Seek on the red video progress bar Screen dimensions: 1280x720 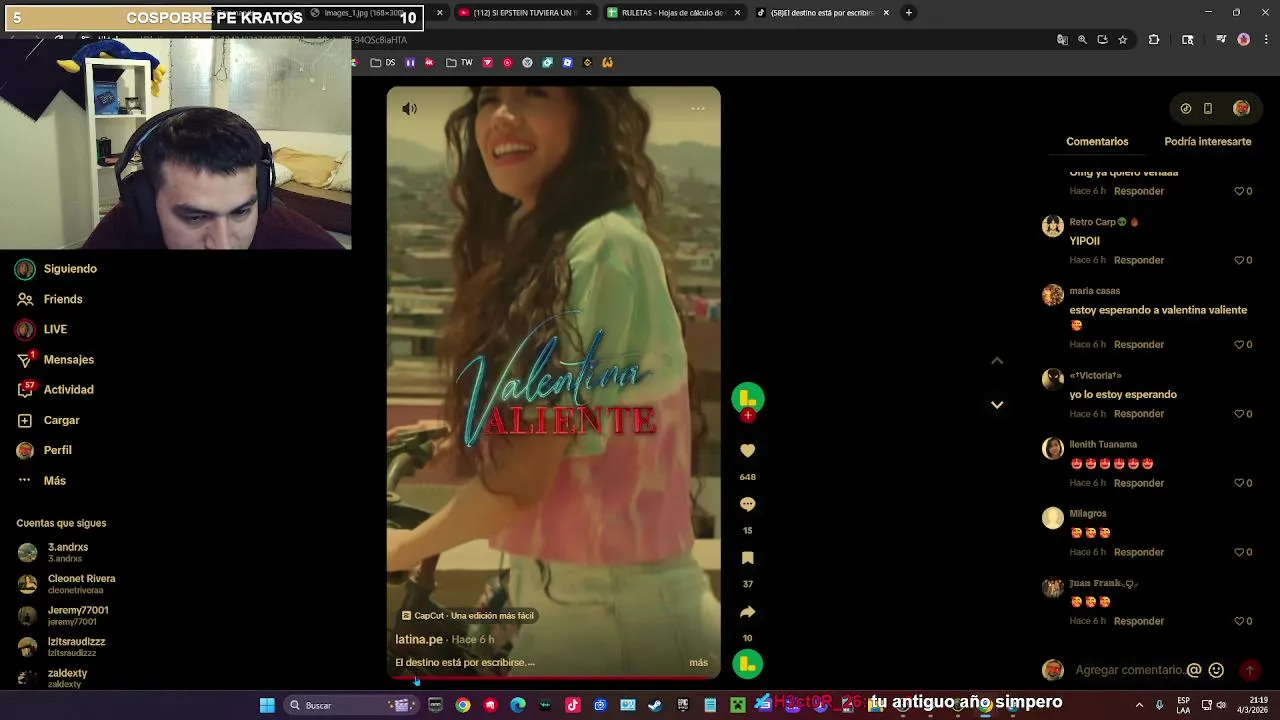tap(553, 678)
